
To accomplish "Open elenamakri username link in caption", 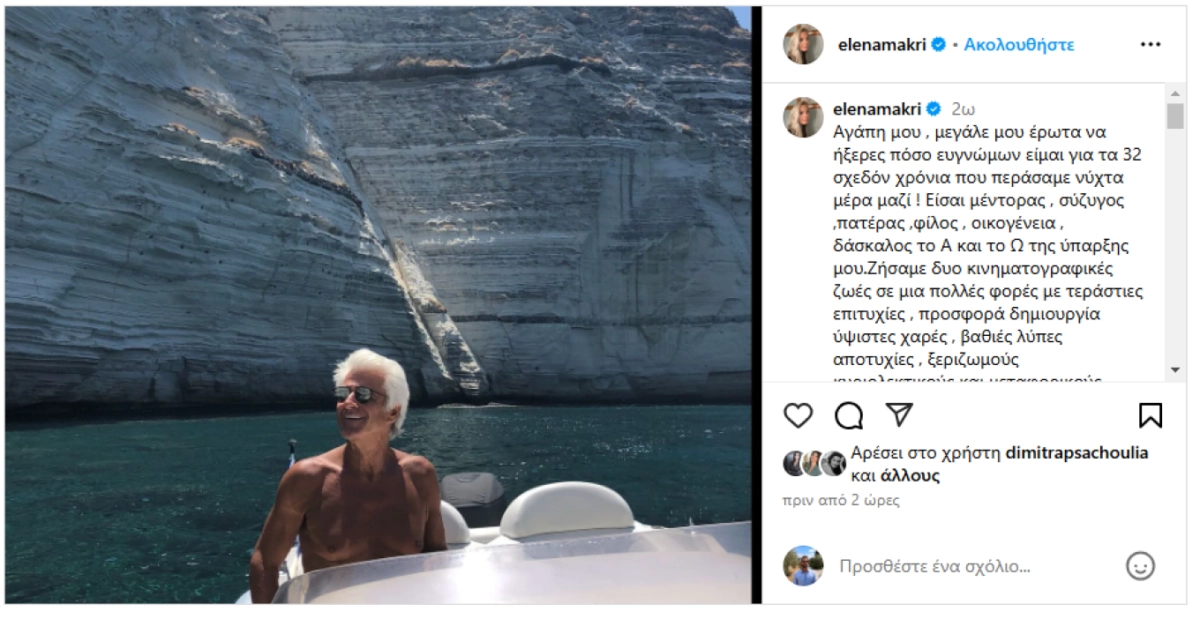I will coord(877,108).
